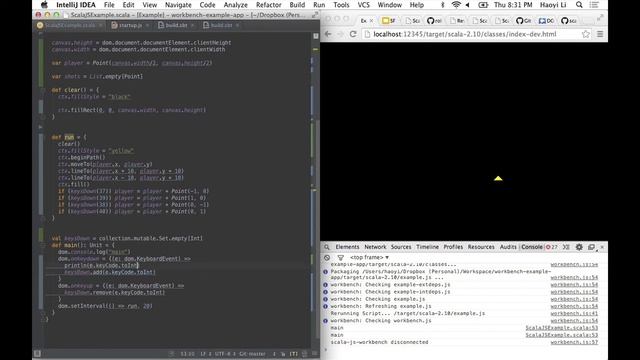Reload the localhost page
Image resolution: width=640 pixels, height=360 pixels.
pos(353,34)
